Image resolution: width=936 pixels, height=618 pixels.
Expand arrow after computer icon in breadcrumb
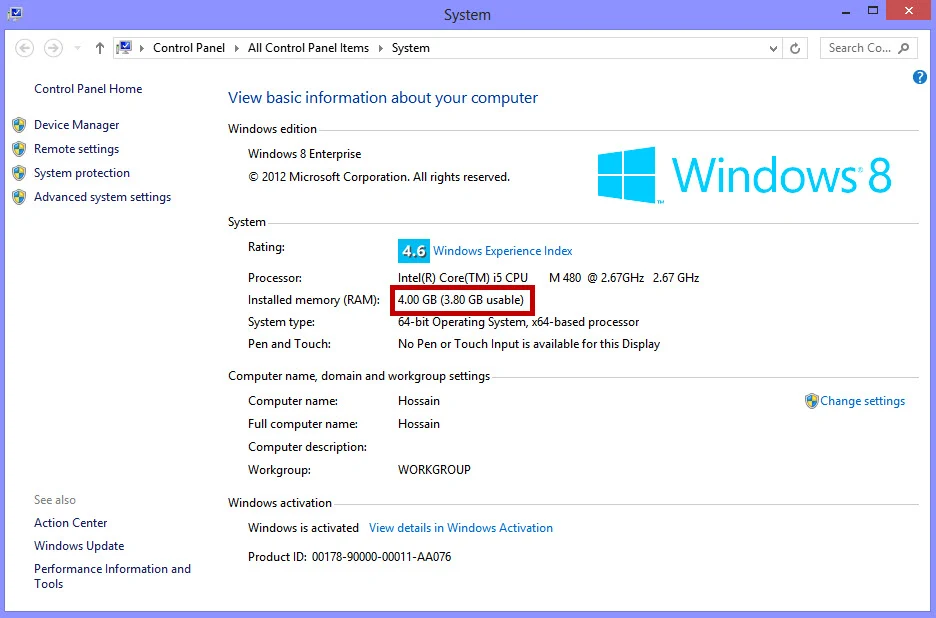(142, 48)
